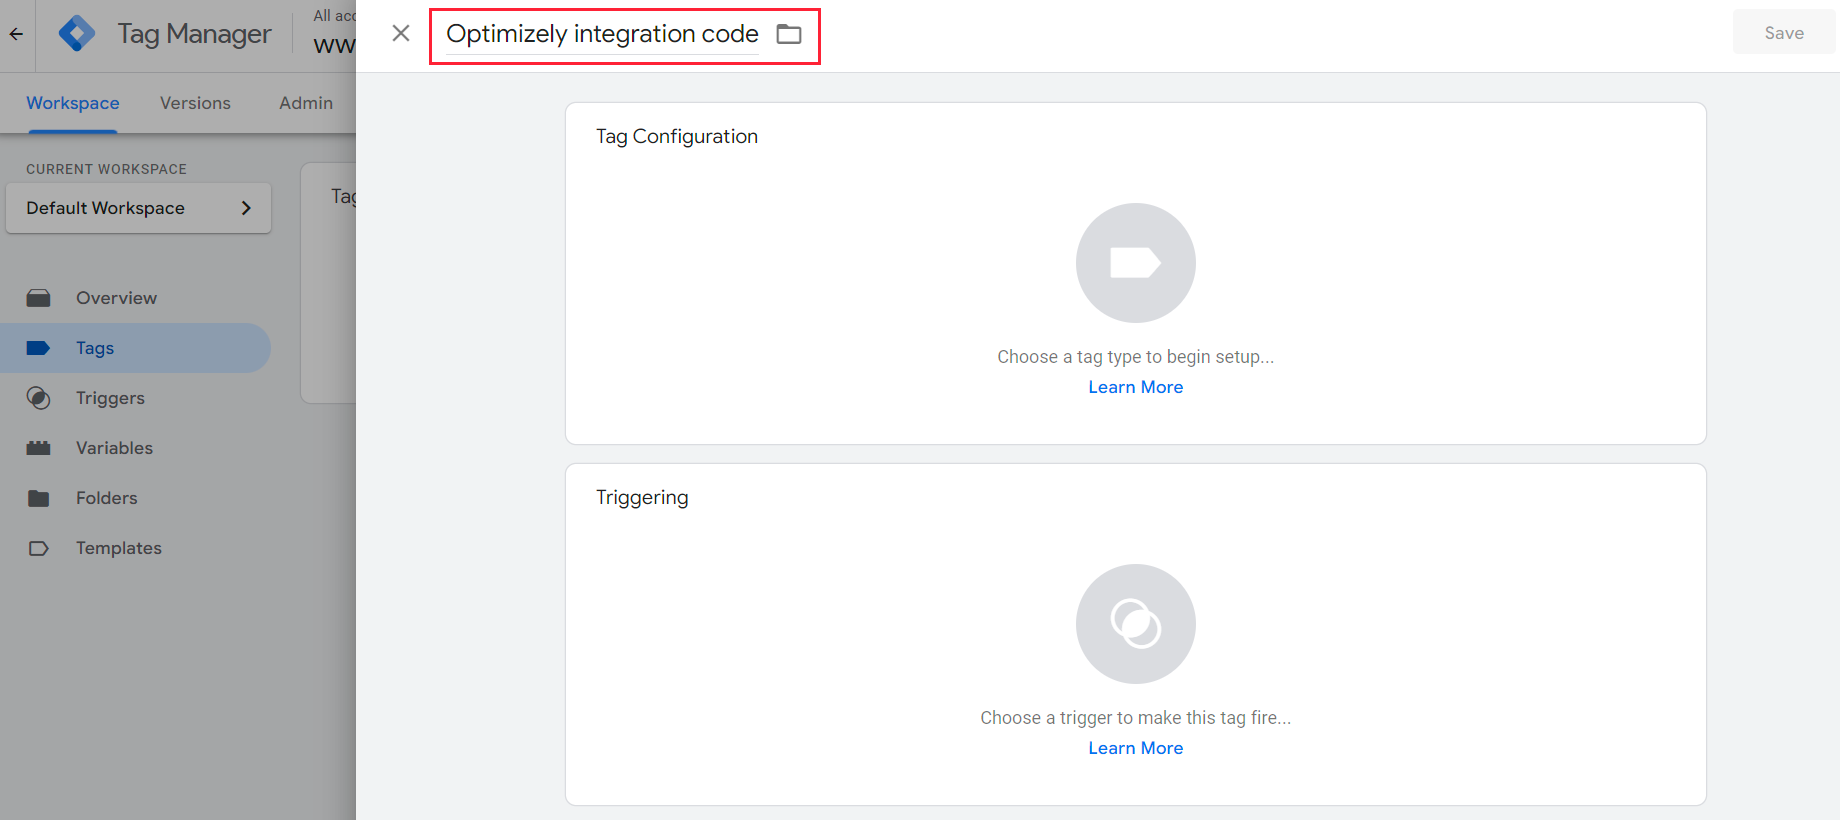This screenshot has height=820, width=1840.
Task: Close the tag editor panel
Action: pos(401,34)
